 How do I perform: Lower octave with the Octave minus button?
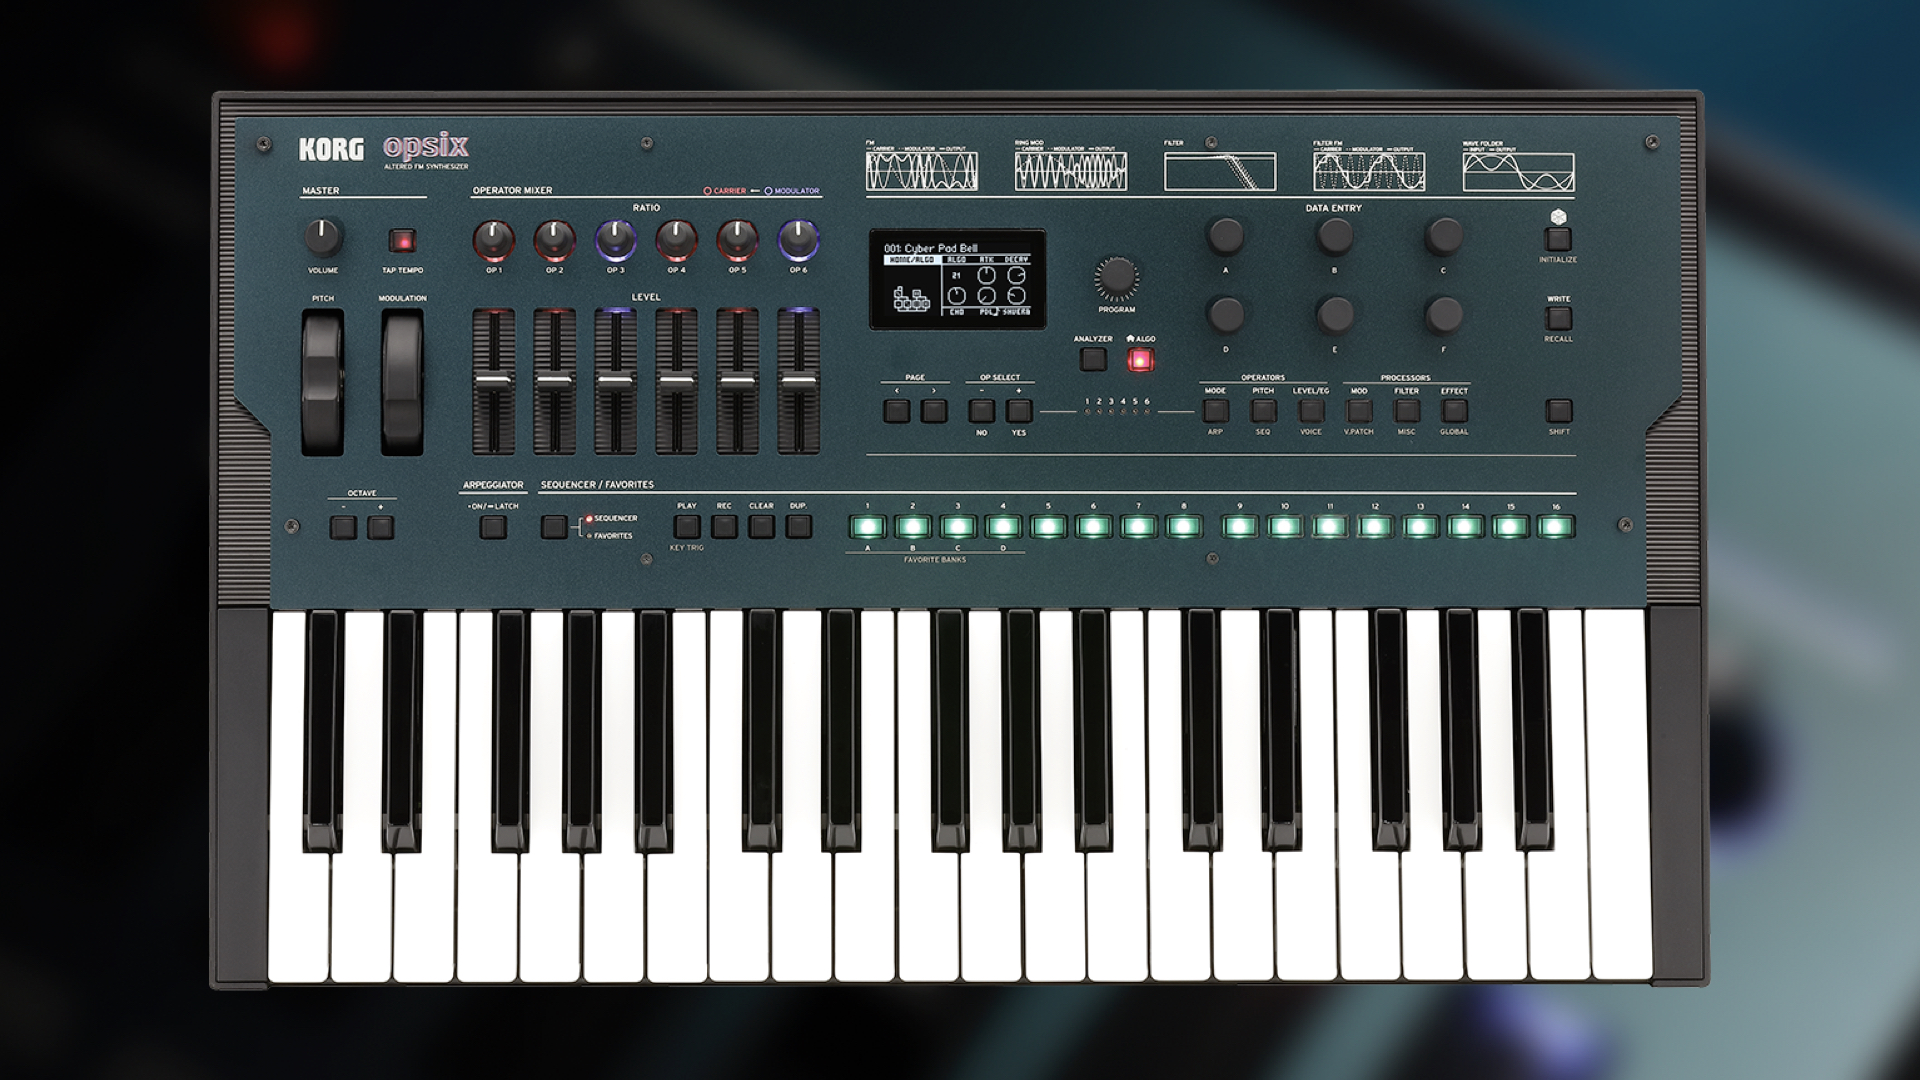coord(343,528)
